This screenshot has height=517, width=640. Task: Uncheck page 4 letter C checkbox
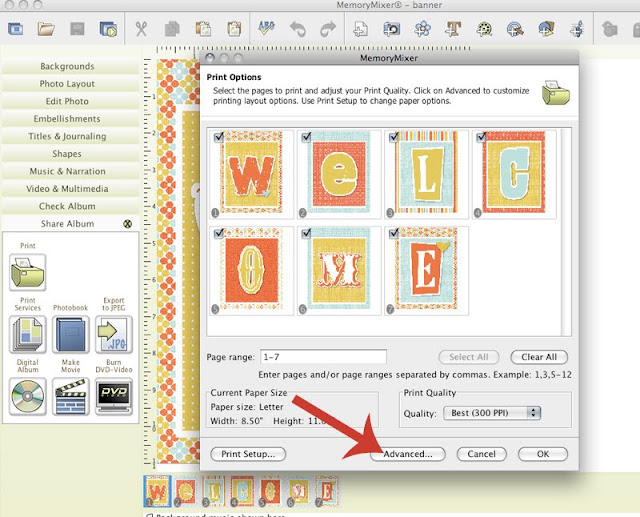click(x=481, y=137)
